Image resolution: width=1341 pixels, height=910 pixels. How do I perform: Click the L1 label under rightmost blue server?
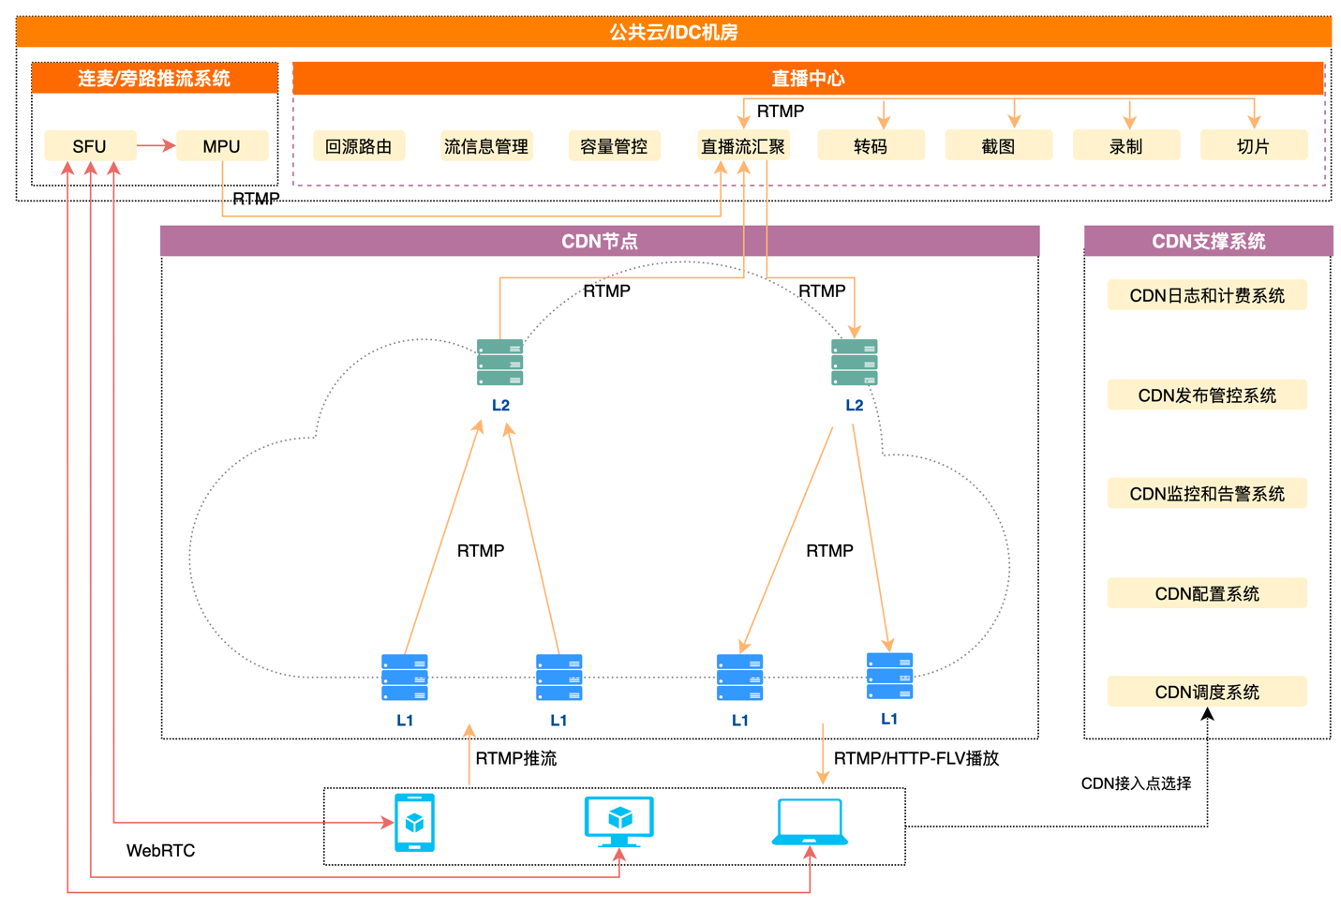pos(889,719)
